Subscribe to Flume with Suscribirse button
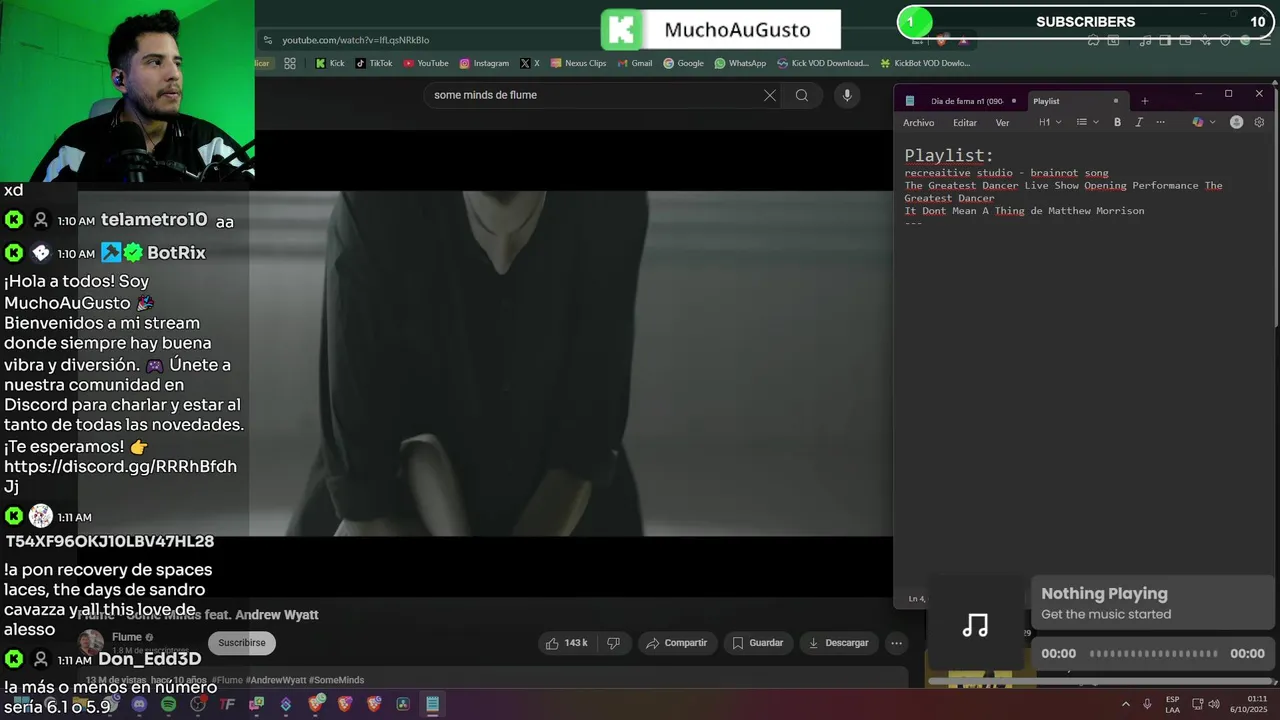The image size is (1280, 720). click(x=242, y=643)
